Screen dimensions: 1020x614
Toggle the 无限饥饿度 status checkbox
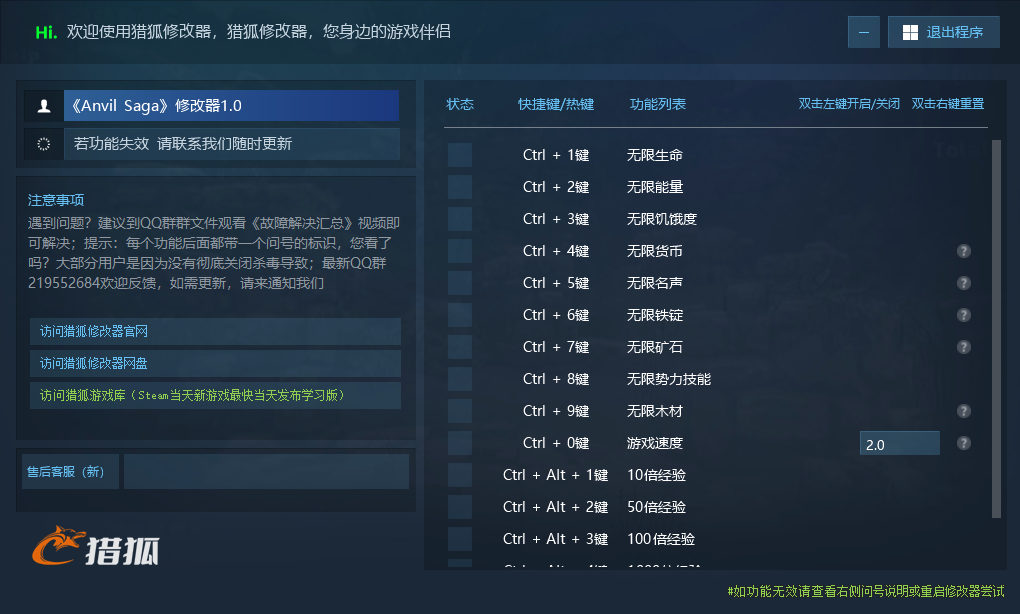tap(460, 219)
